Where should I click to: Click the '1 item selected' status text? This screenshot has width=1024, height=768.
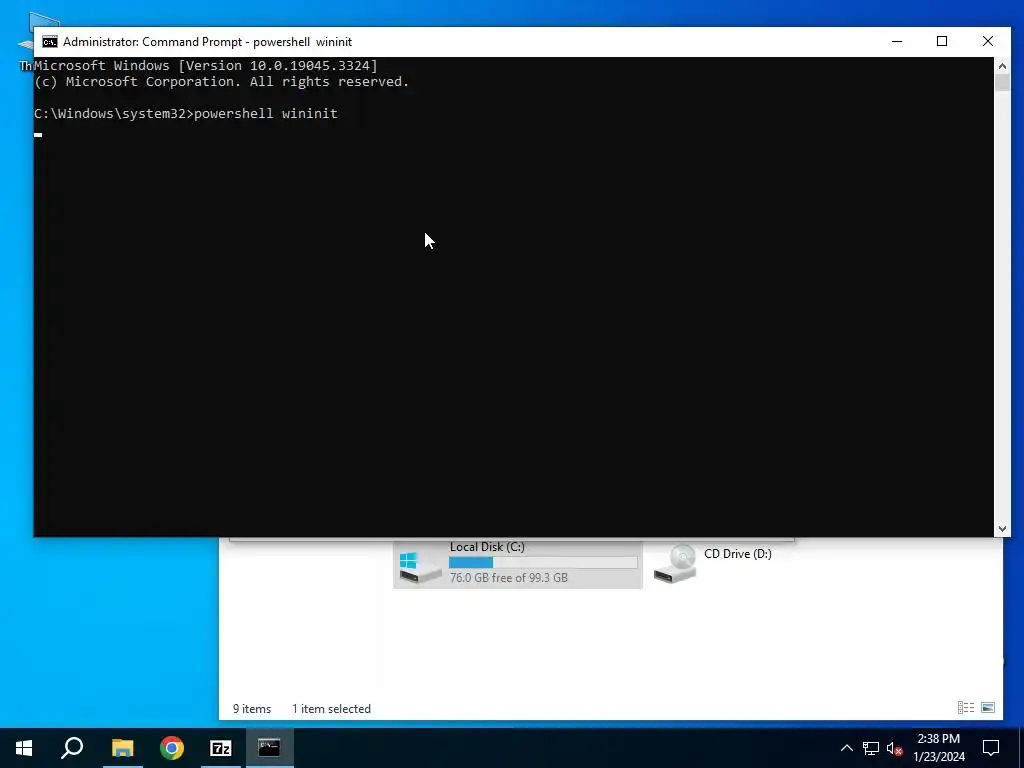coord(331,709)
